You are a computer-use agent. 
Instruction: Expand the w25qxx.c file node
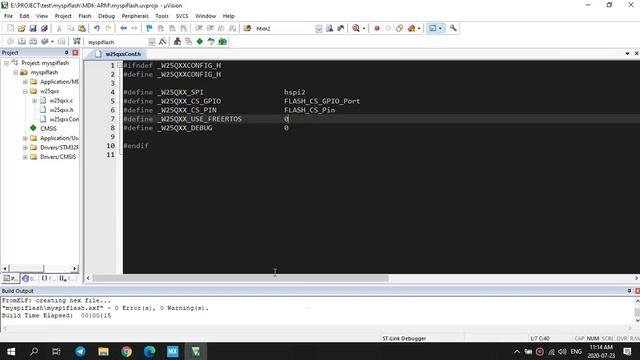point(34,100)
